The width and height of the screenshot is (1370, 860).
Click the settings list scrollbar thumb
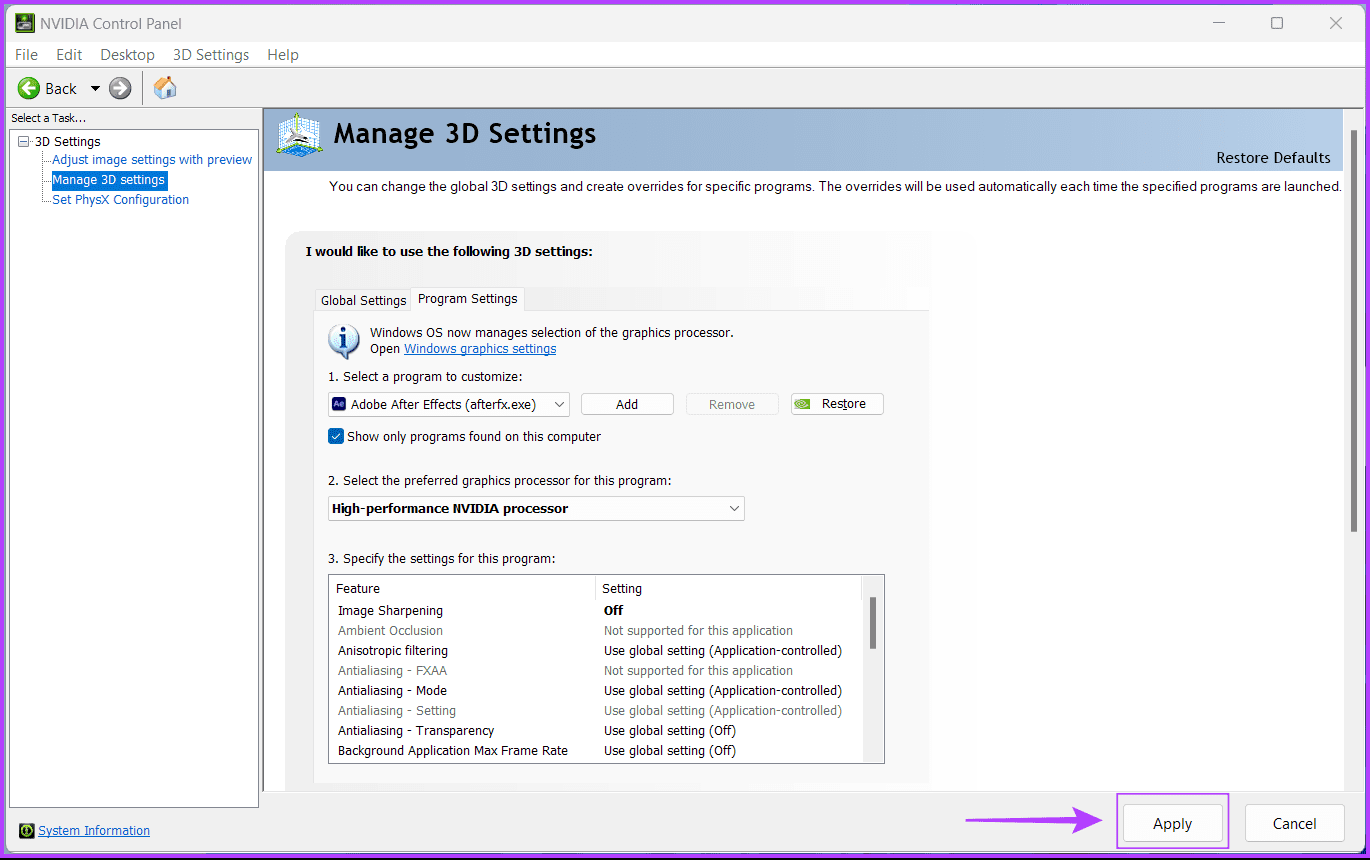point(873,623)
